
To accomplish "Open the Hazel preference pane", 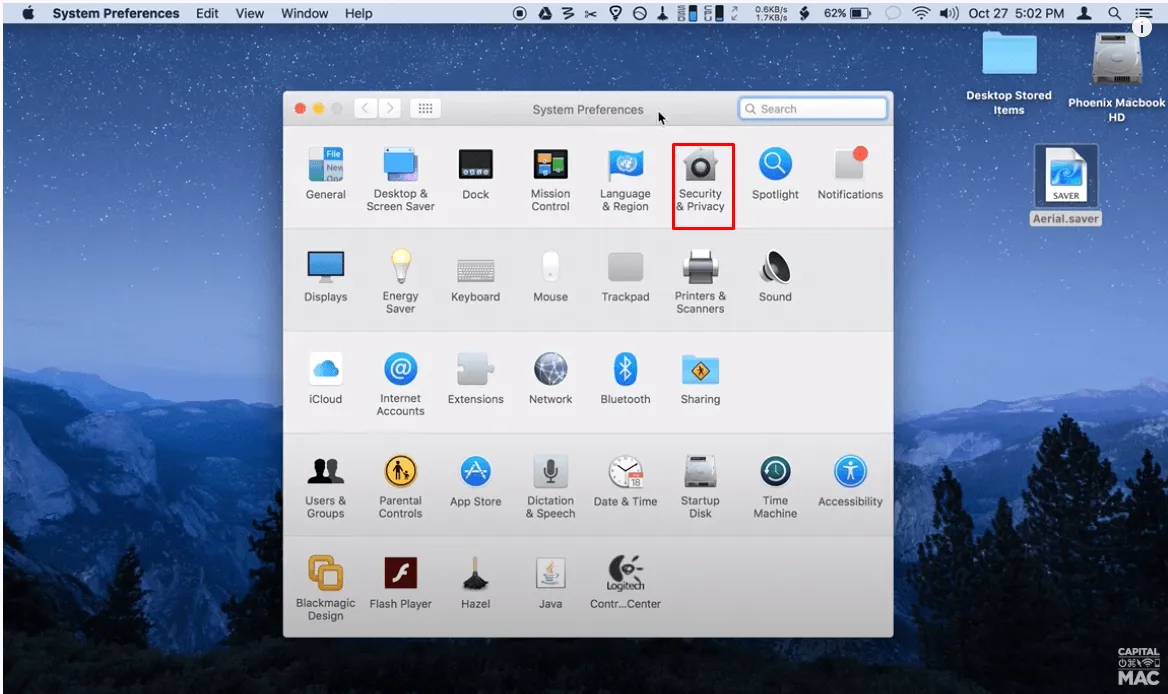I will [x=475, y=583].
